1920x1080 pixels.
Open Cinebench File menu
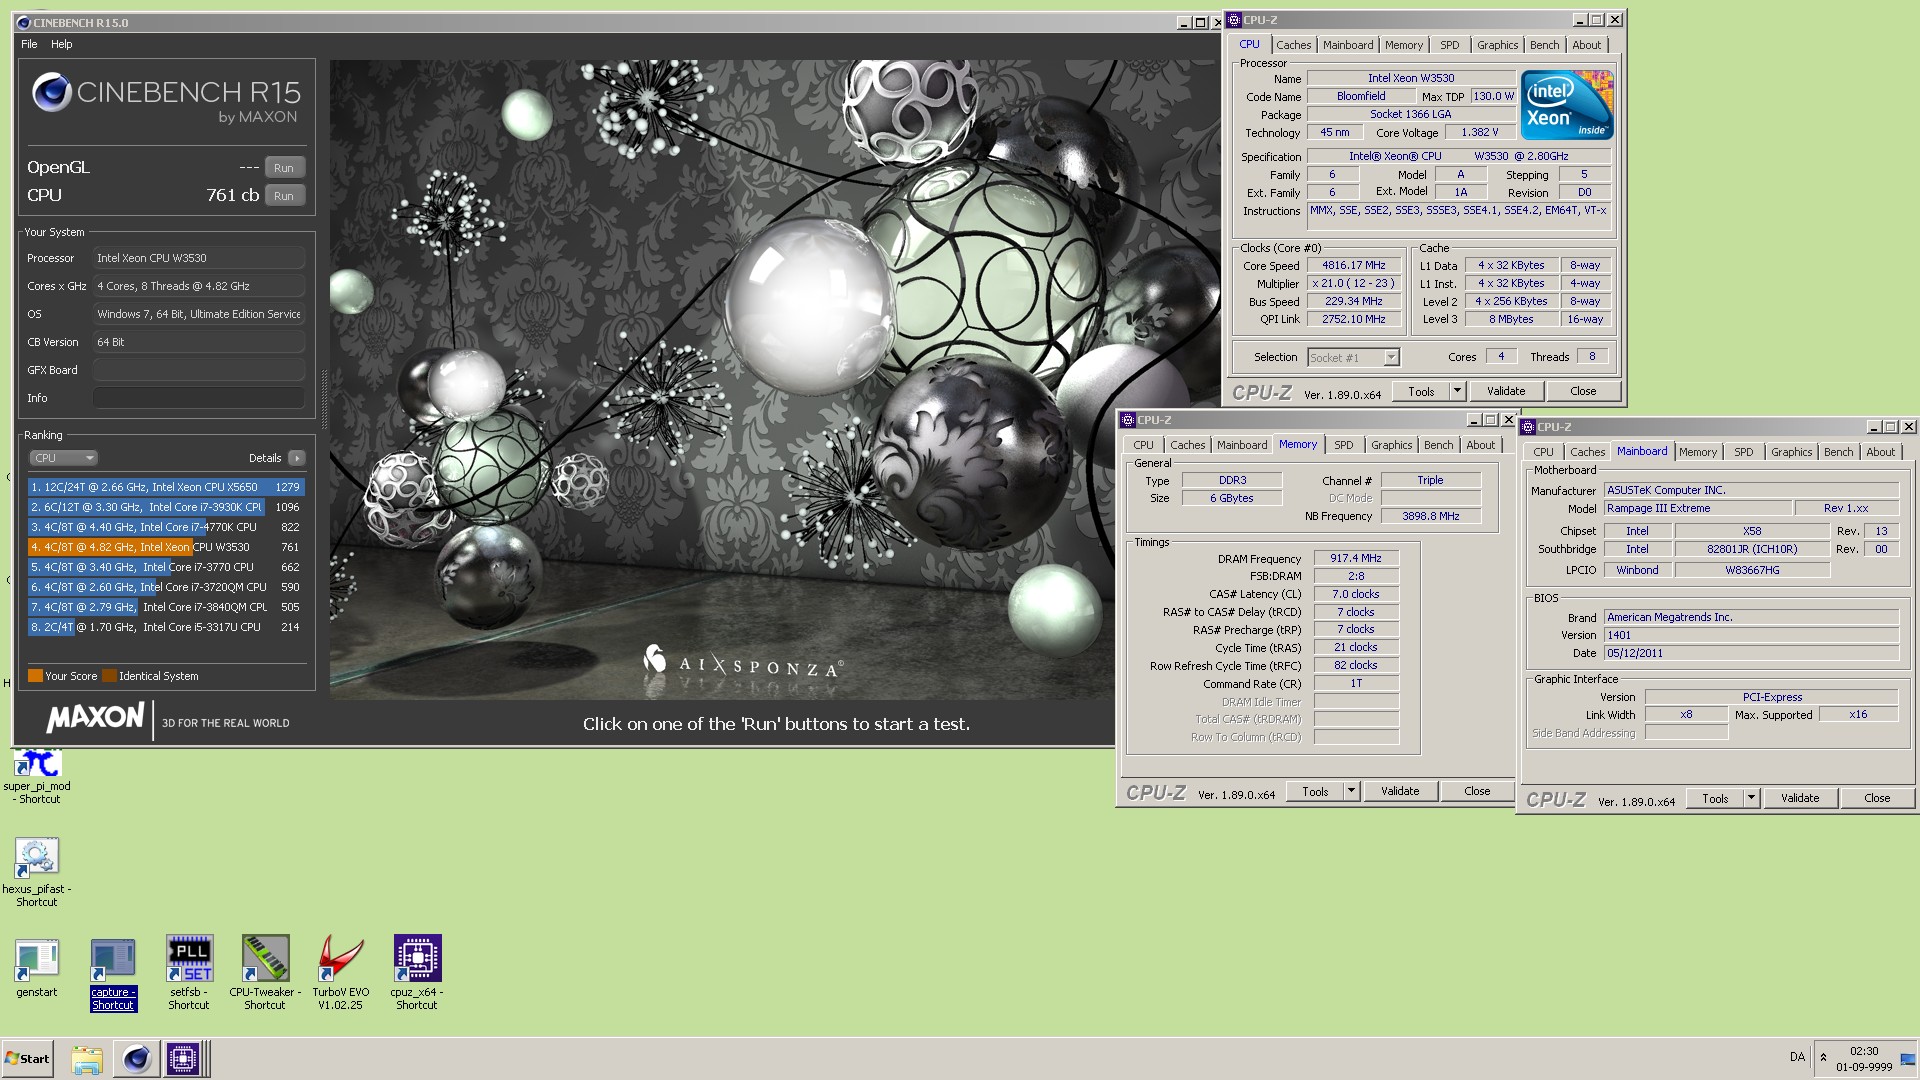point(29,44)
